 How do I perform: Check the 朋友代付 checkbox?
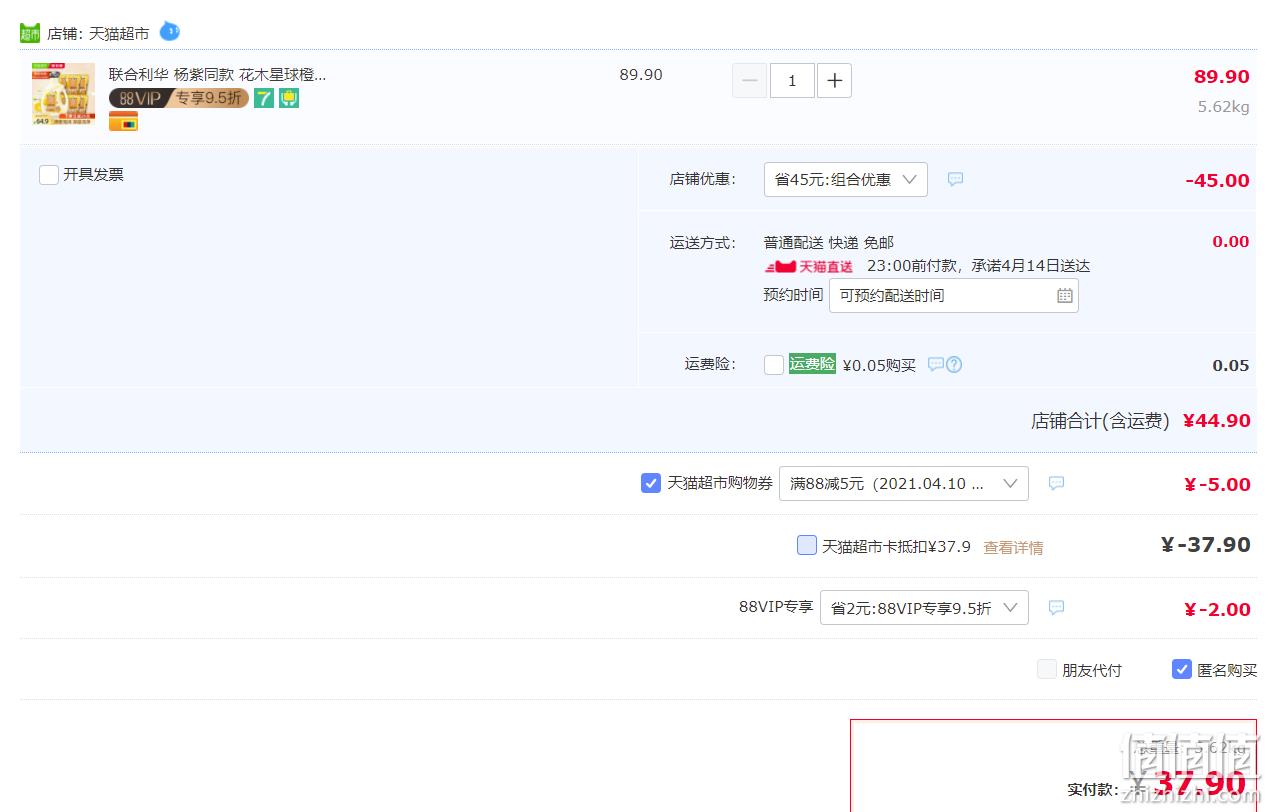[1047, 669]
